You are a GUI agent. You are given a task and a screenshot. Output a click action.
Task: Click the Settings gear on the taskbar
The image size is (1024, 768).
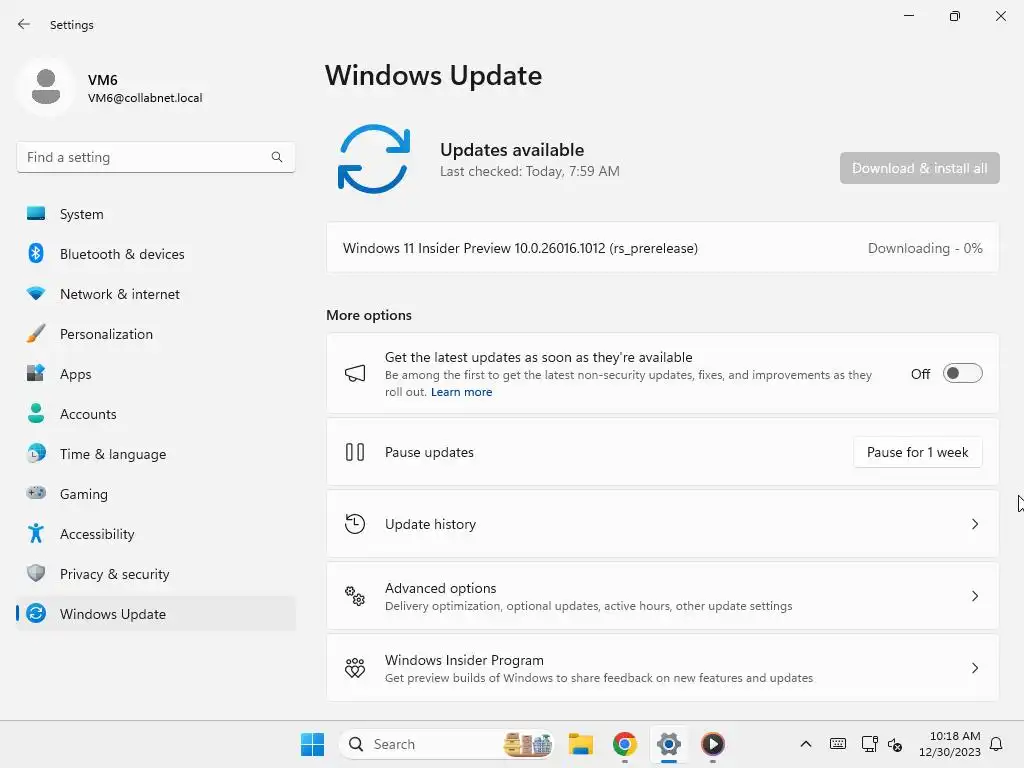pyautogui.click(x=669, y=744)
